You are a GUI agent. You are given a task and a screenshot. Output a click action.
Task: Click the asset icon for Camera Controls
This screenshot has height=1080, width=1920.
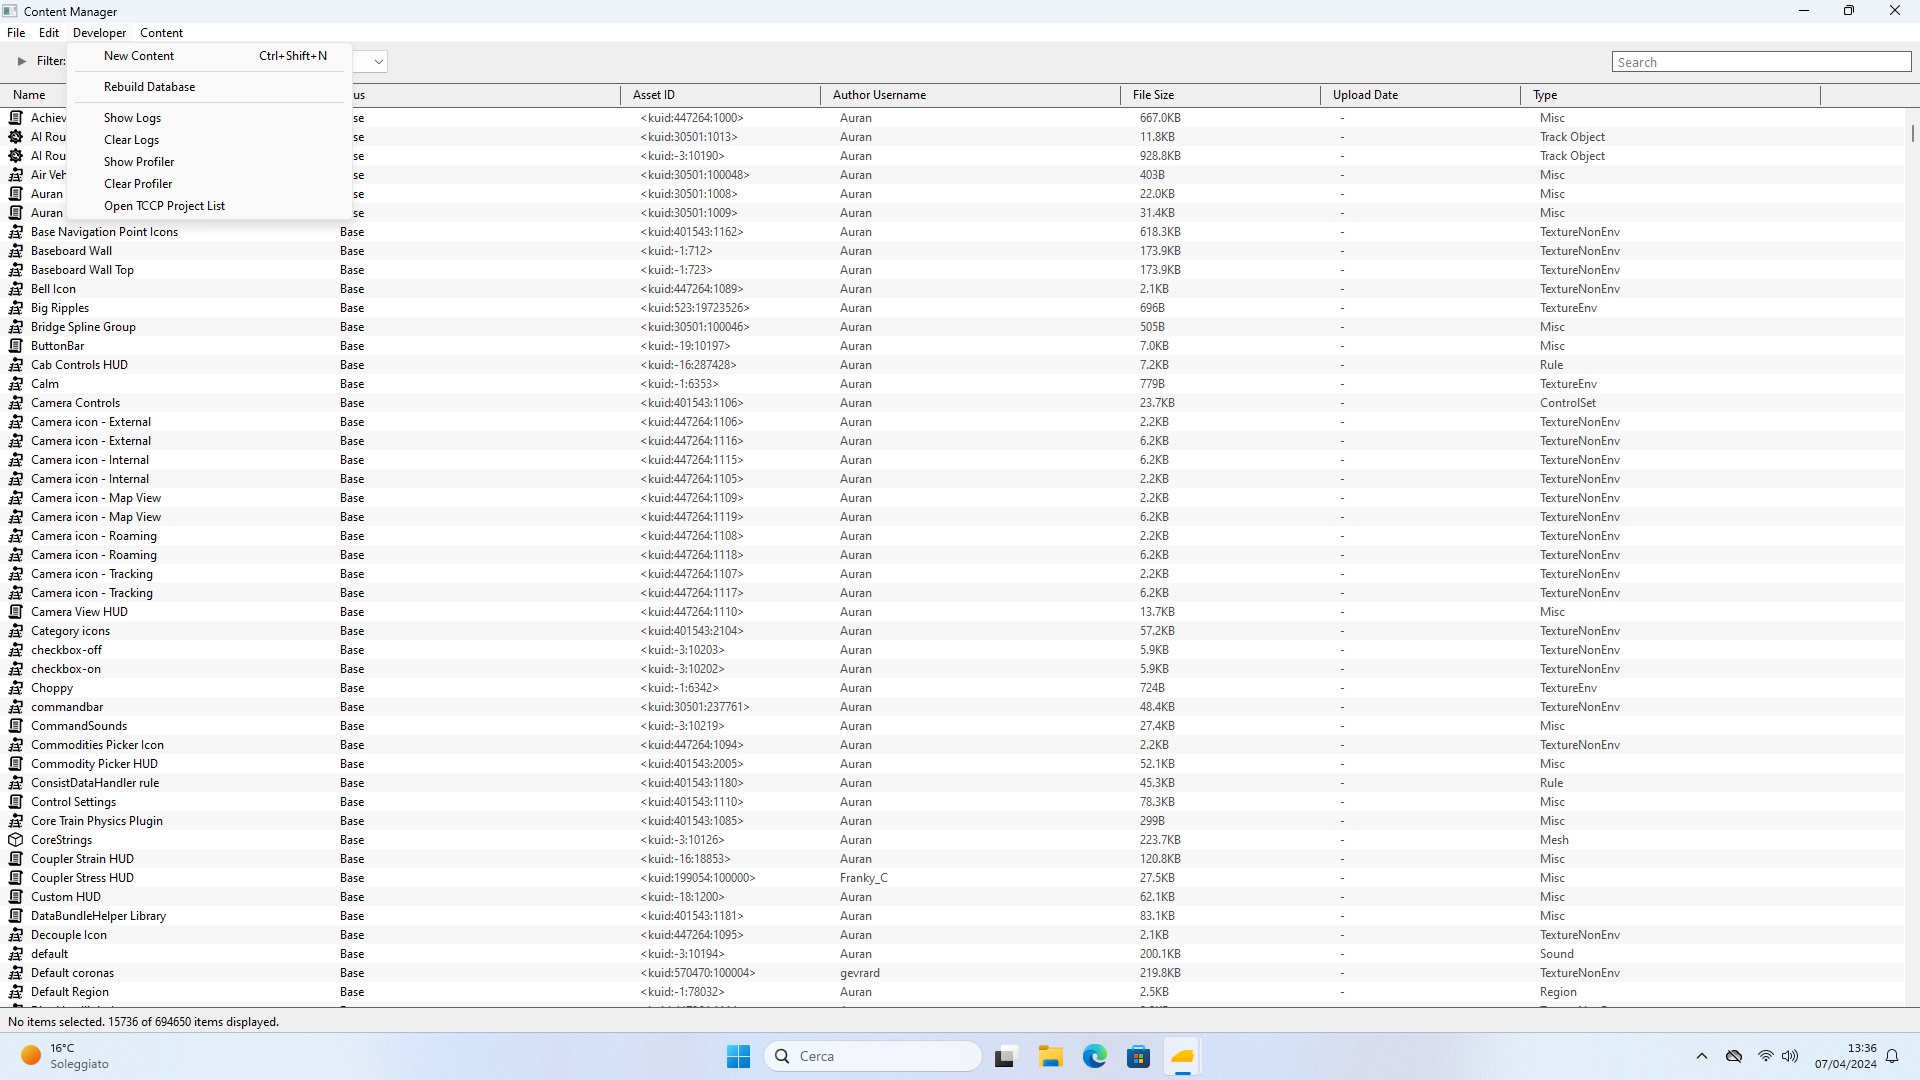(16, 403)
